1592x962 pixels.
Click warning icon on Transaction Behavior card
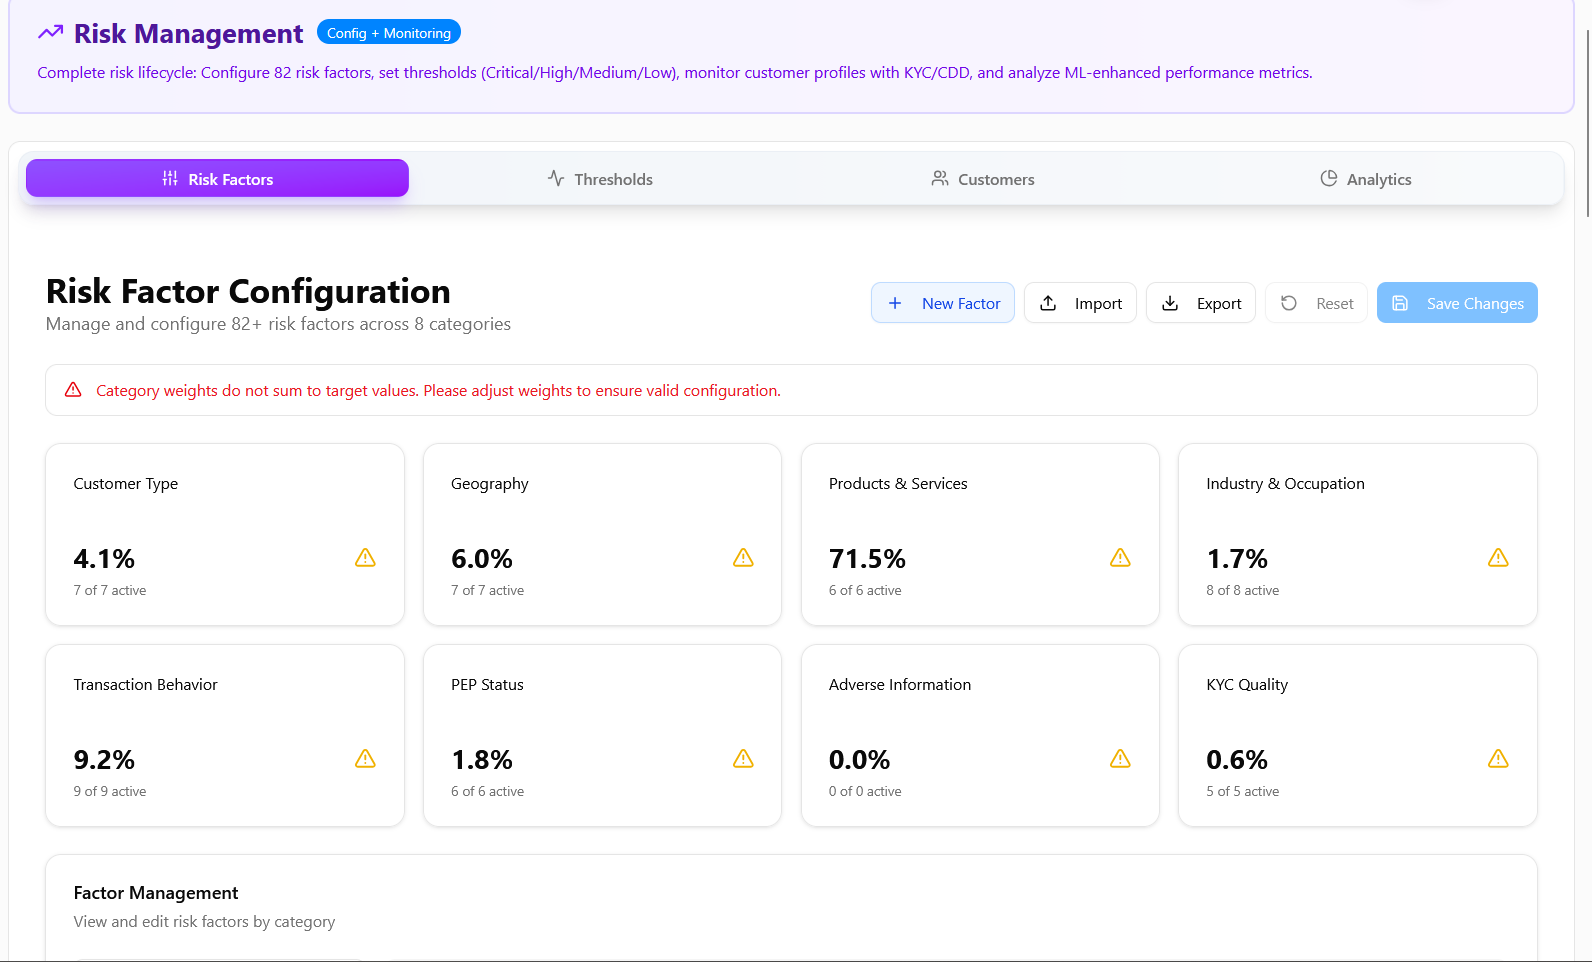(x=365, y=759)
